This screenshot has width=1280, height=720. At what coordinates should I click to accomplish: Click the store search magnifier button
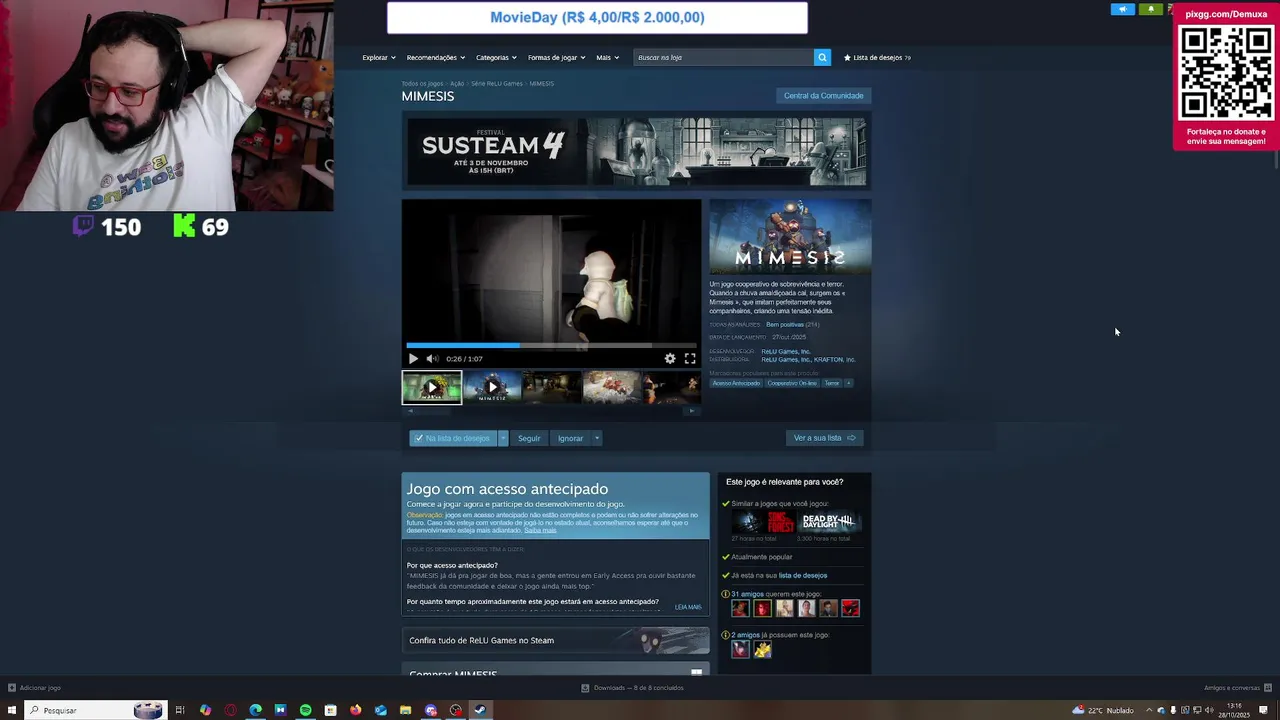[822, 58]
